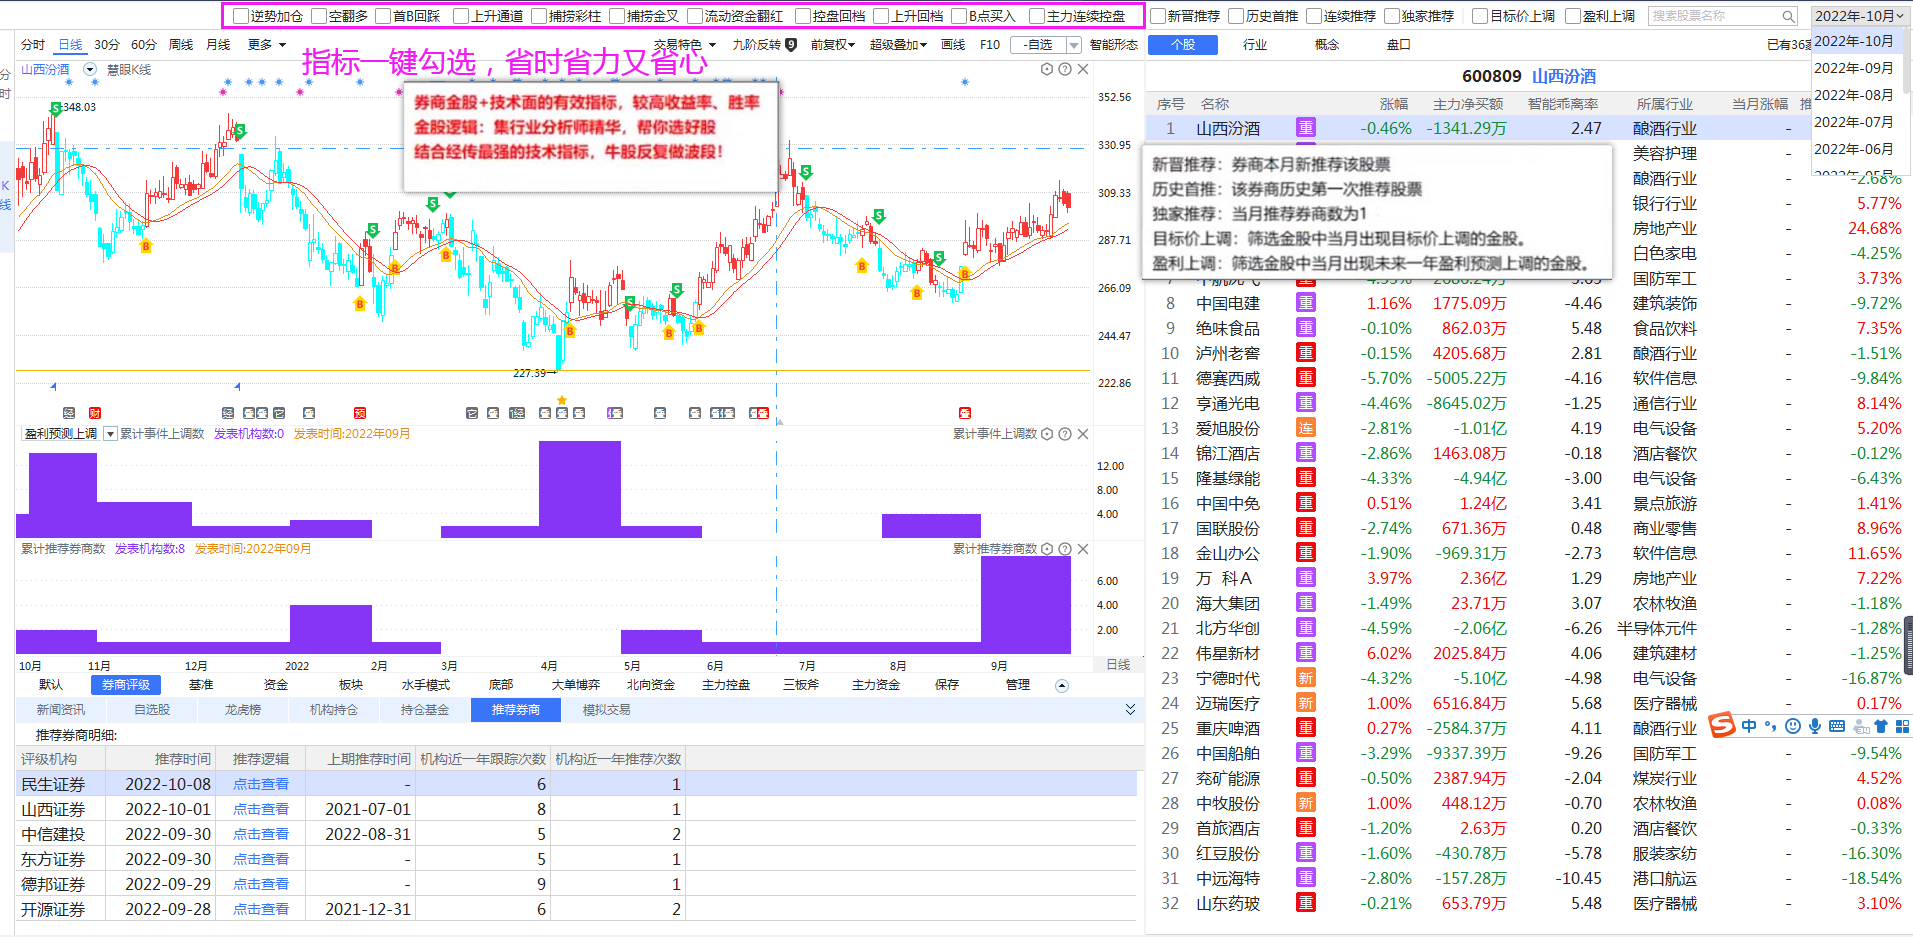Click the 智能形态 button
1913x937 pixels.
coord(1114,45)
